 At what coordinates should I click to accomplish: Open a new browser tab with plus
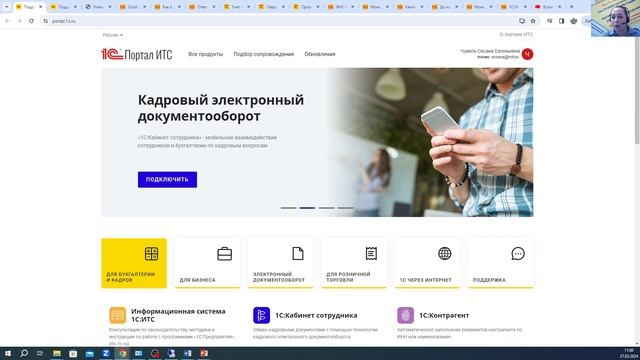[x=571, y=7]
